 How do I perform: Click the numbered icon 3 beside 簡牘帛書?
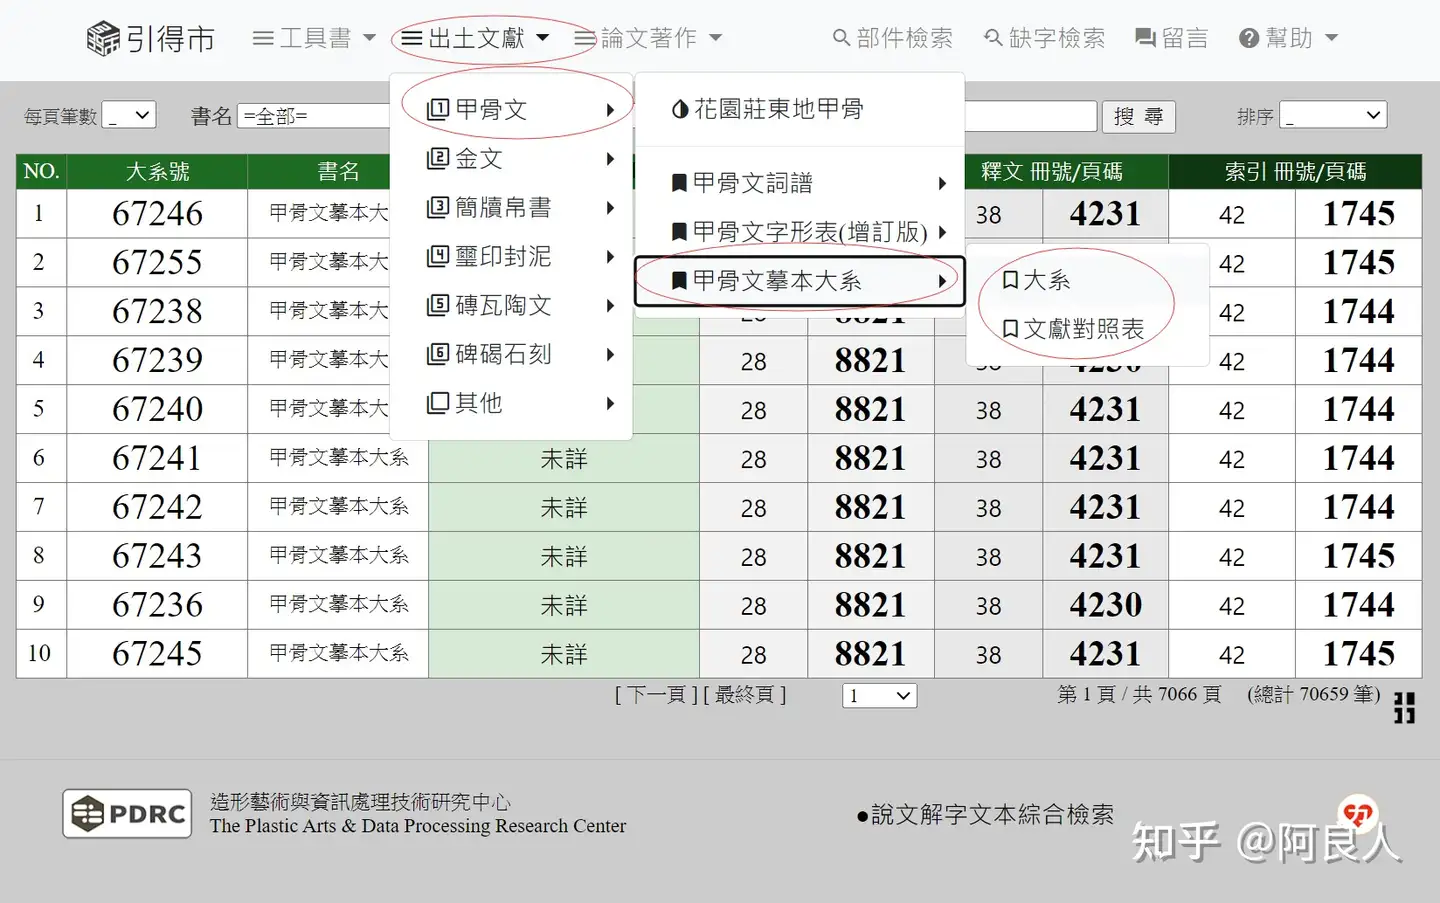tap(438, 207)
